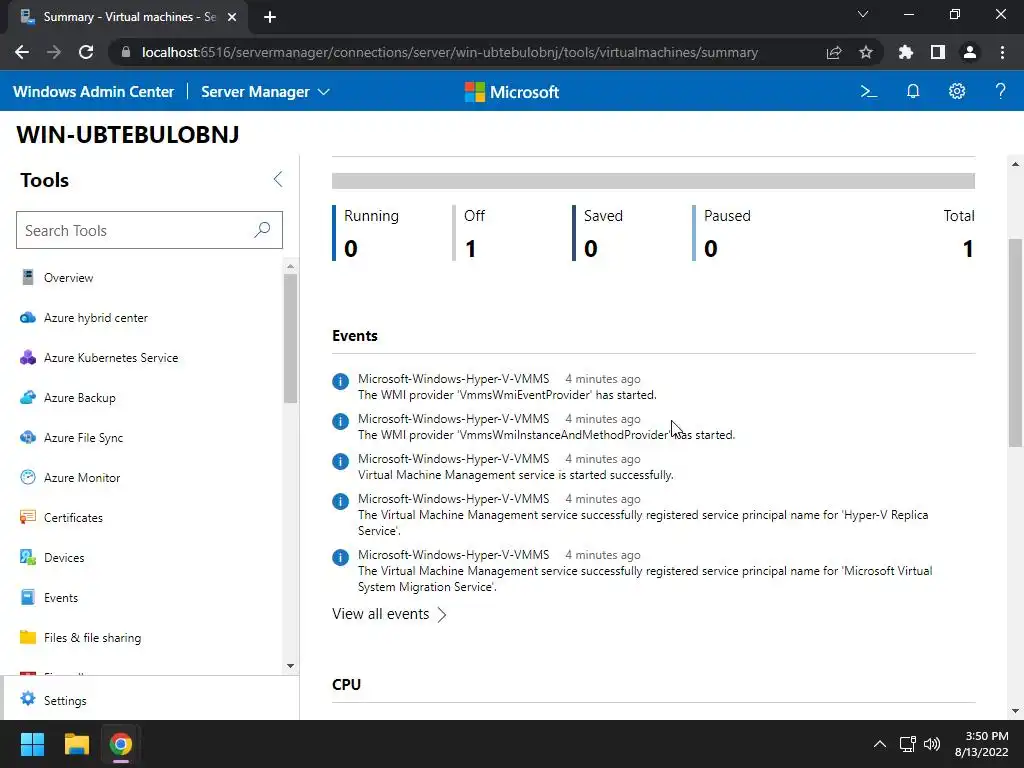1024x768 pixels.
Task: Open the Certificates tool
Action: click(73, 518)
